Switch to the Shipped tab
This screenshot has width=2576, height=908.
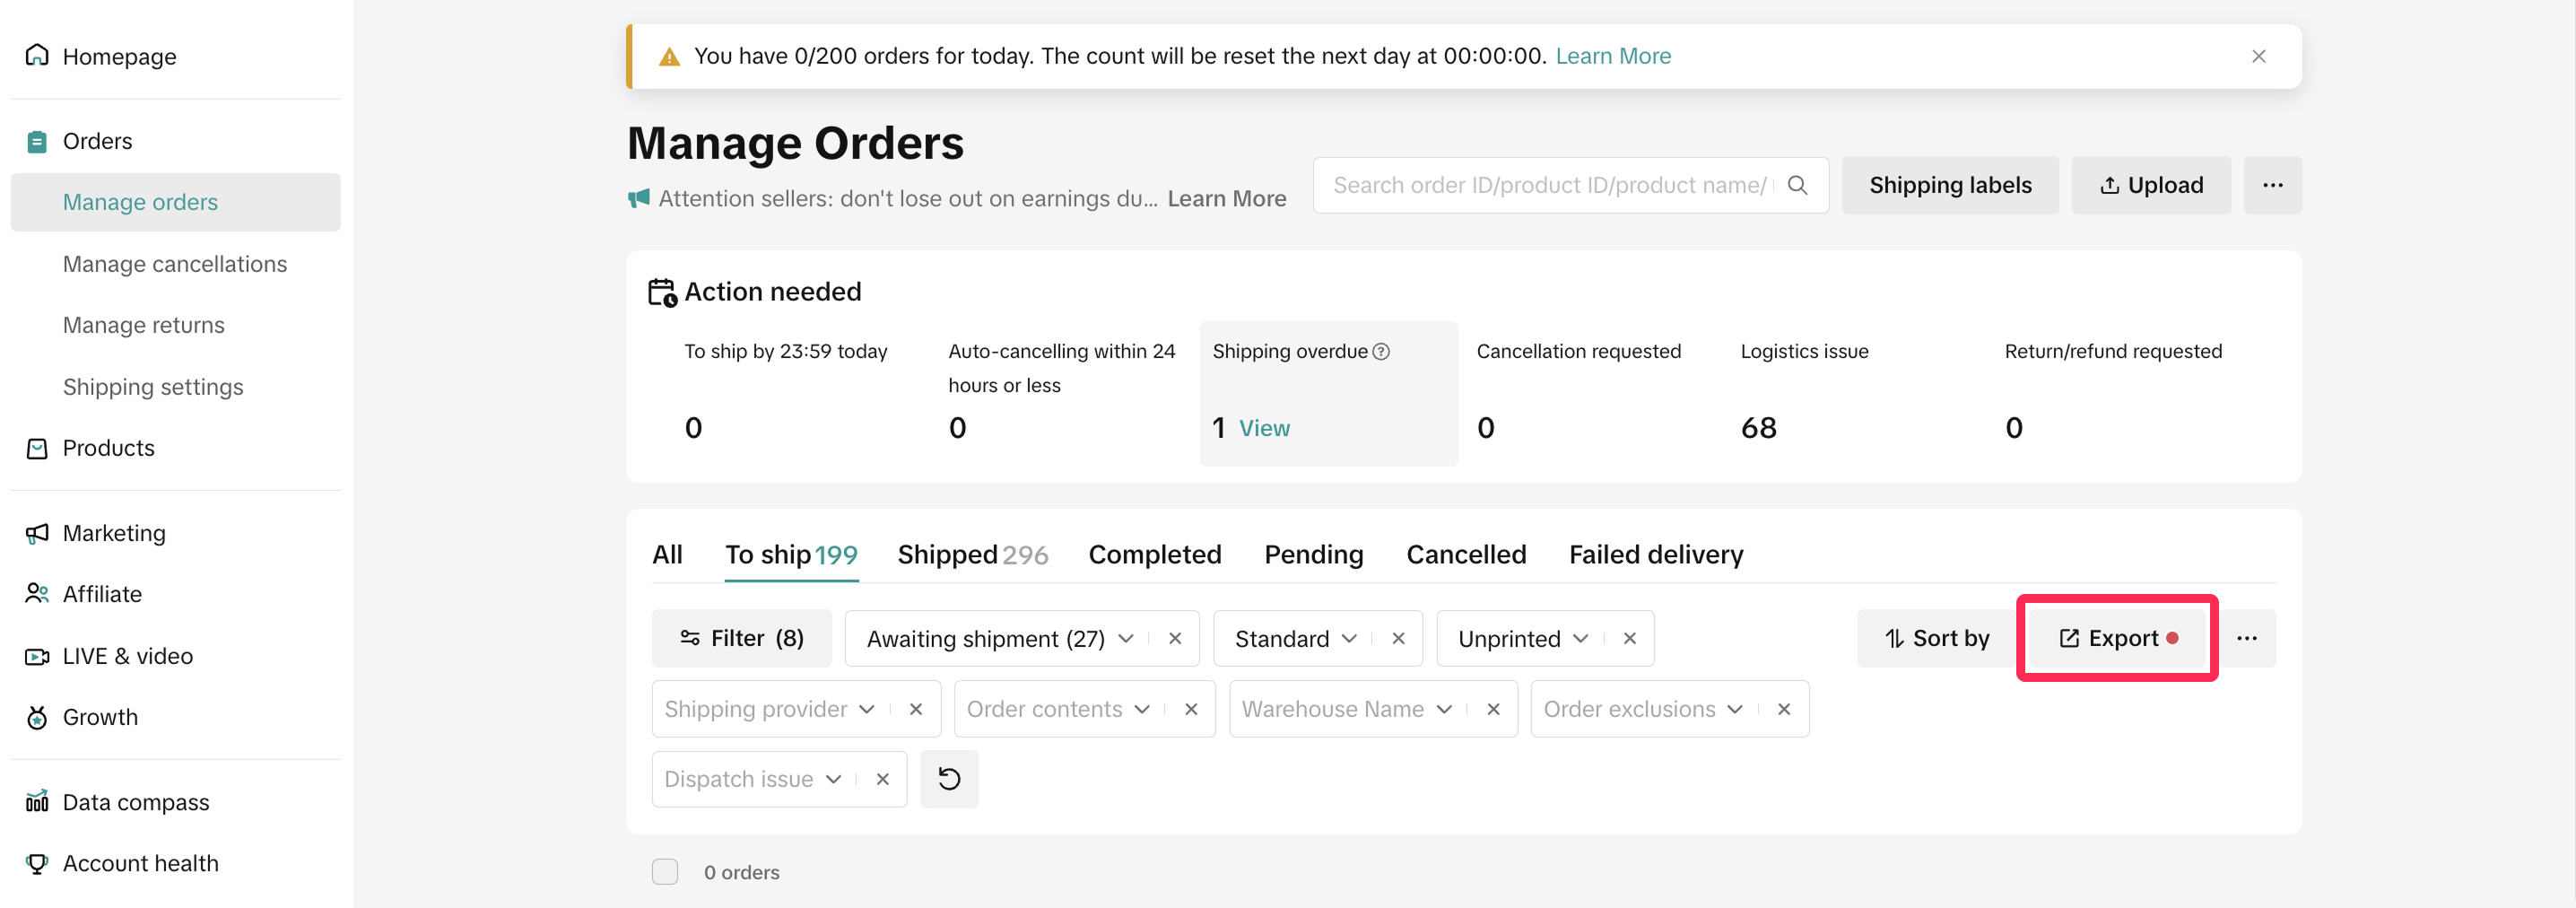point(971,554)
